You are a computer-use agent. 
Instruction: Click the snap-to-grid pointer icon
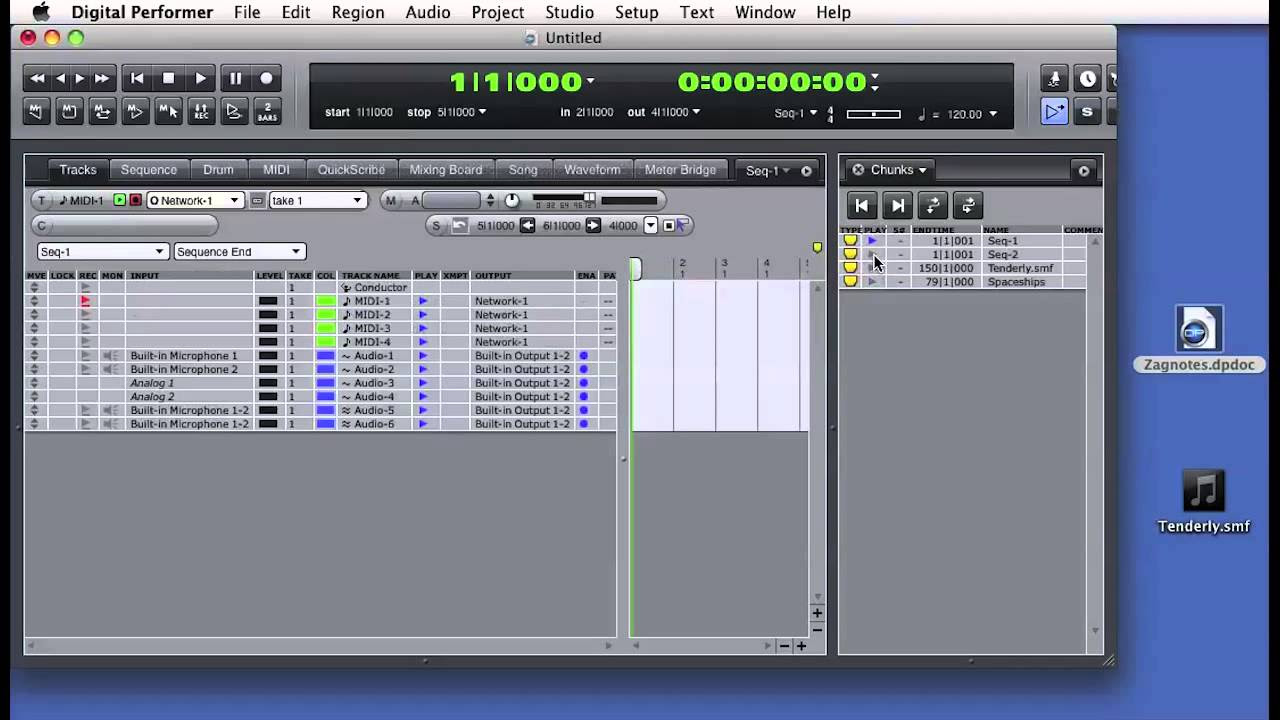[683, 226]
